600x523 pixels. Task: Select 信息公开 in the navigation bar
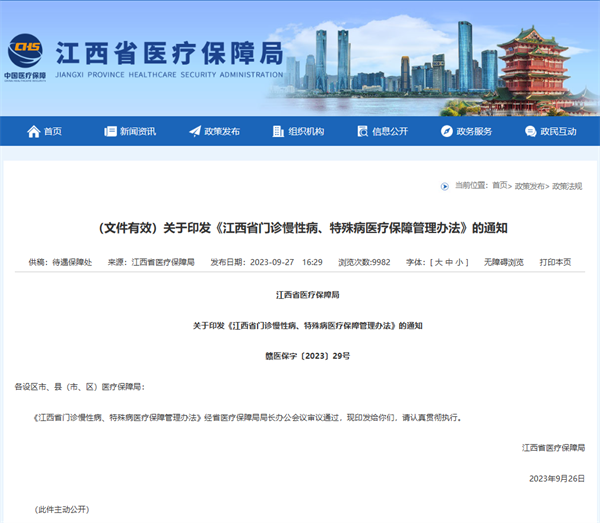point(390,131)
